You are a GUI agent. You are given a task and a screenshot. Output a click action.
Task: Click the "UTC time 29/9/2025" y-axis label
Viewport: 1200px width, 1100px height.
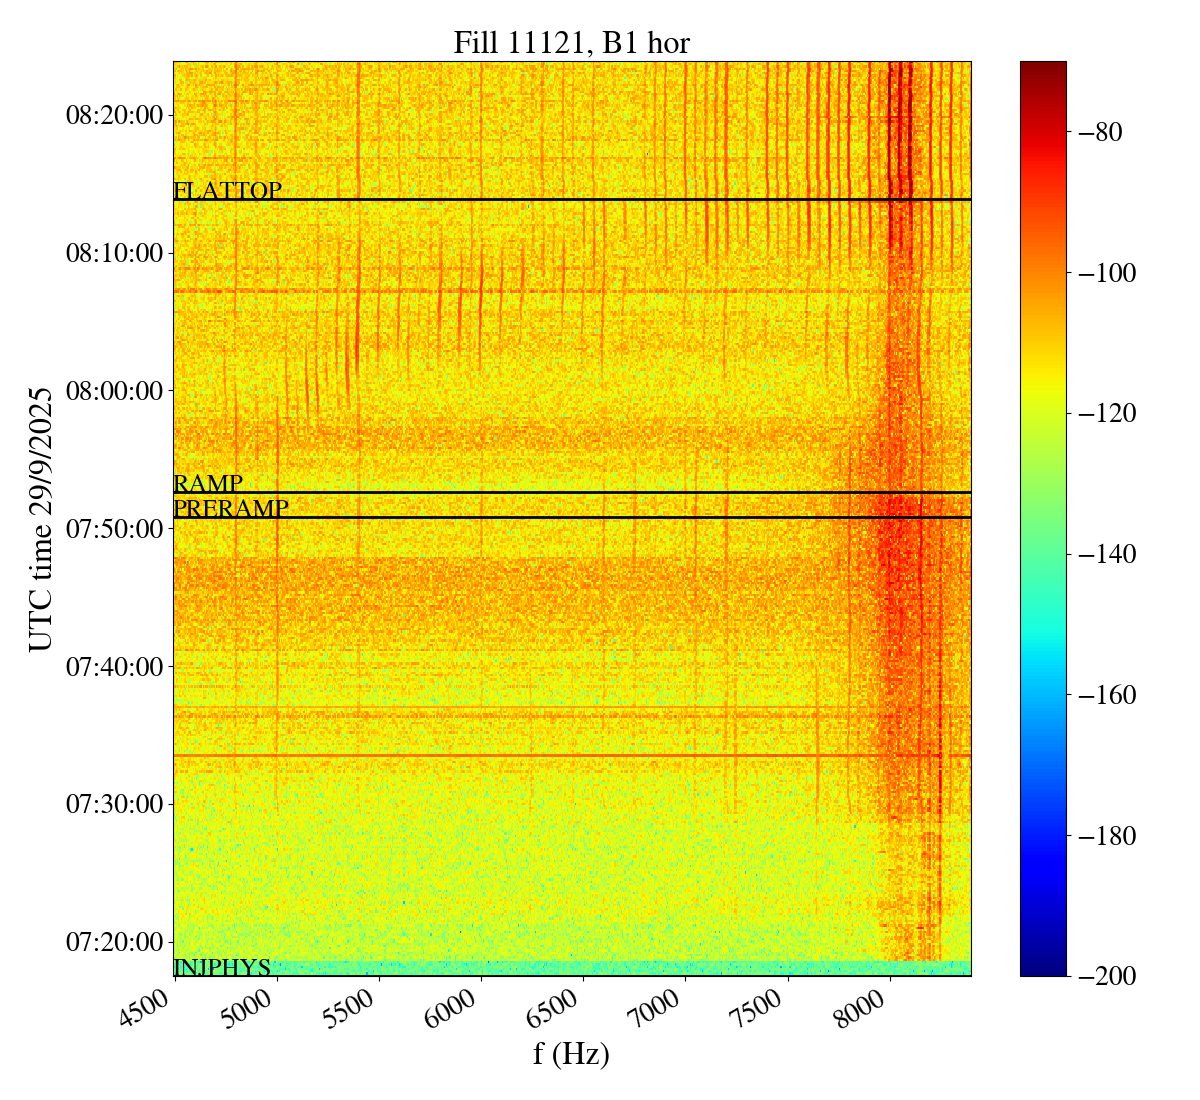coord(41,518)
